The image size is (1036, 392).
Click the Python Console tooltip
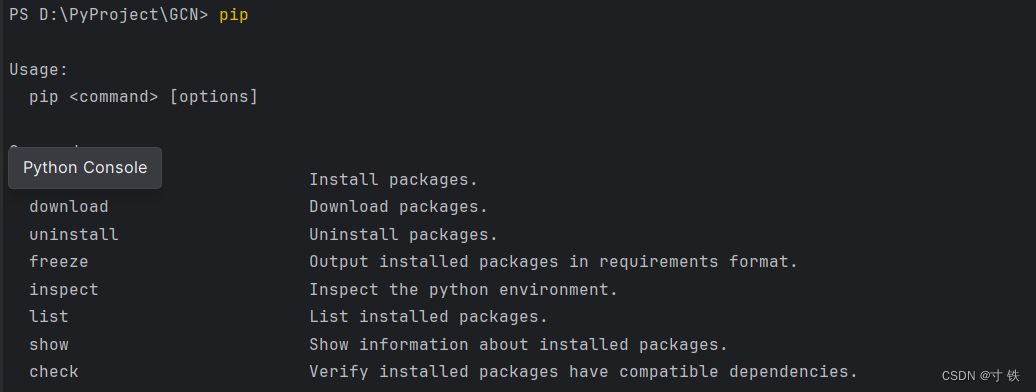[85, 168]
